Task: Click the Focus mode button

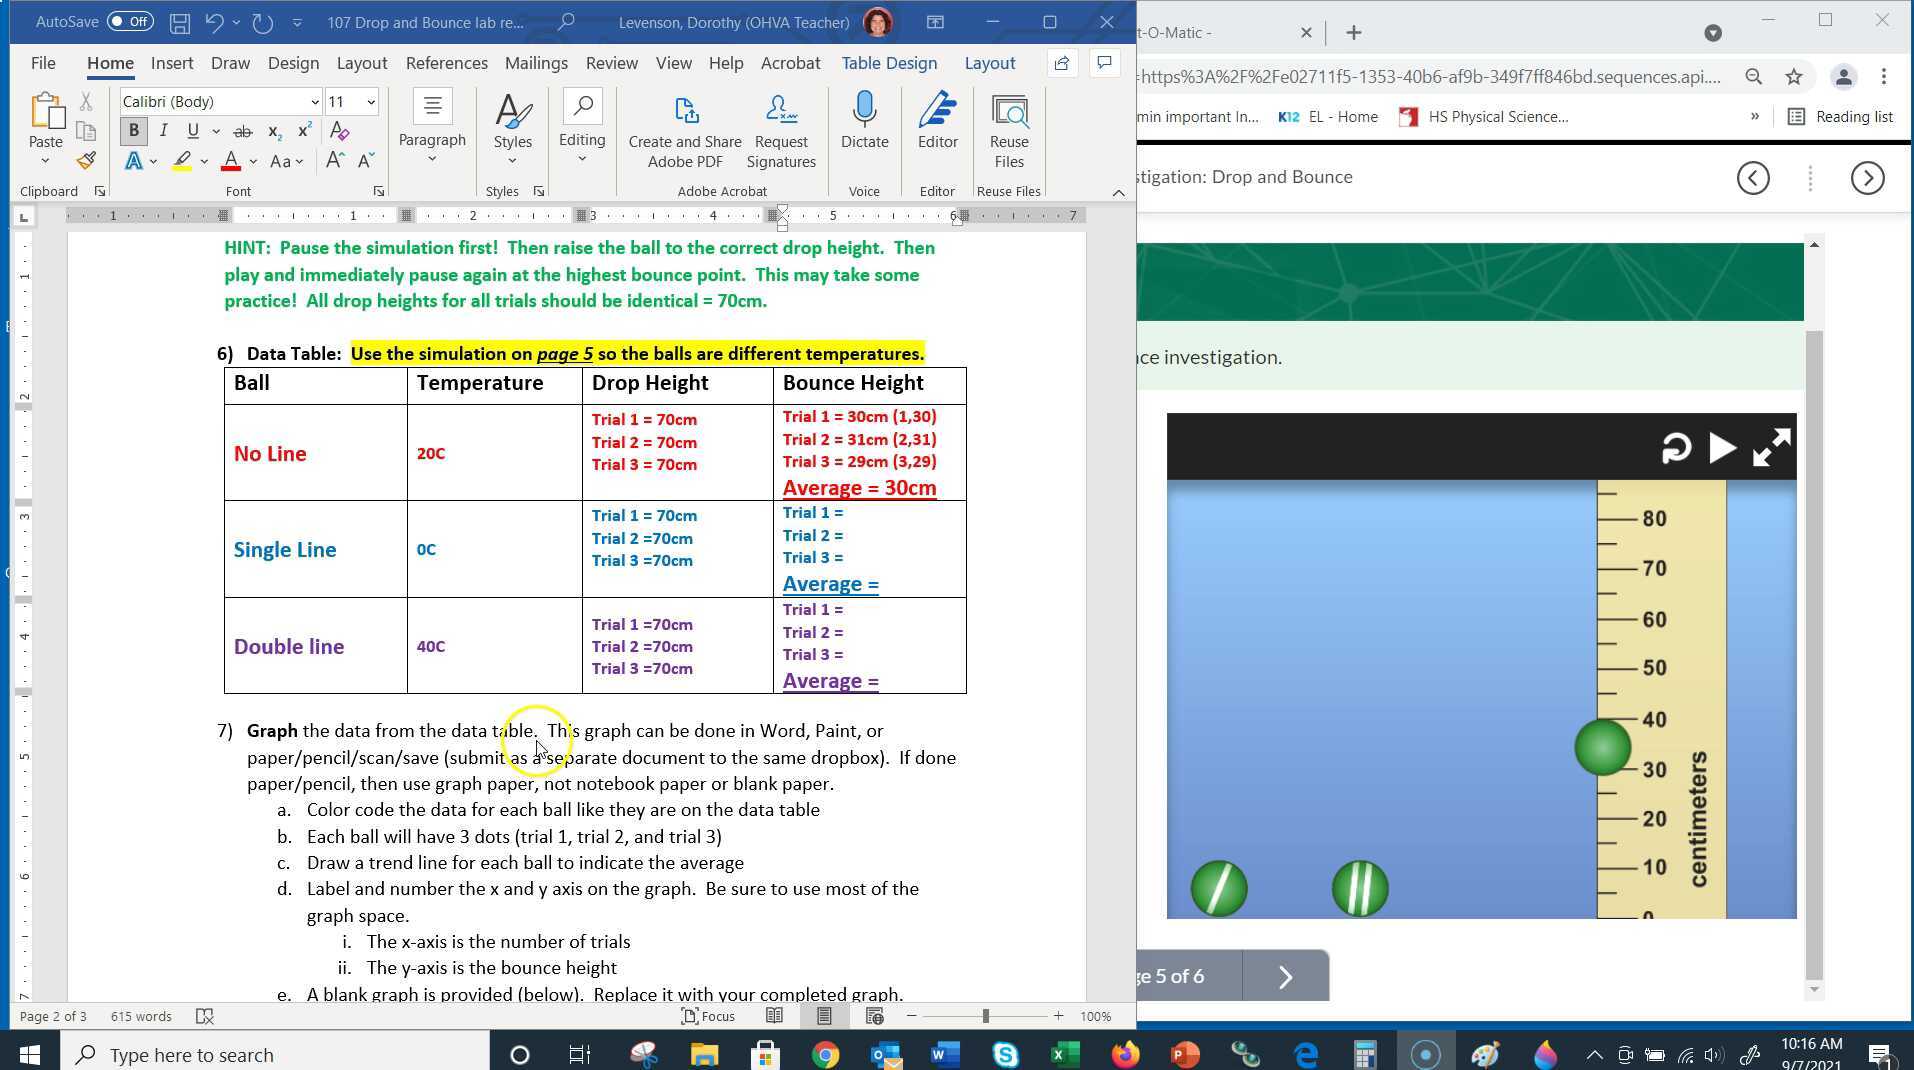Action: (x=708, y=1016)
